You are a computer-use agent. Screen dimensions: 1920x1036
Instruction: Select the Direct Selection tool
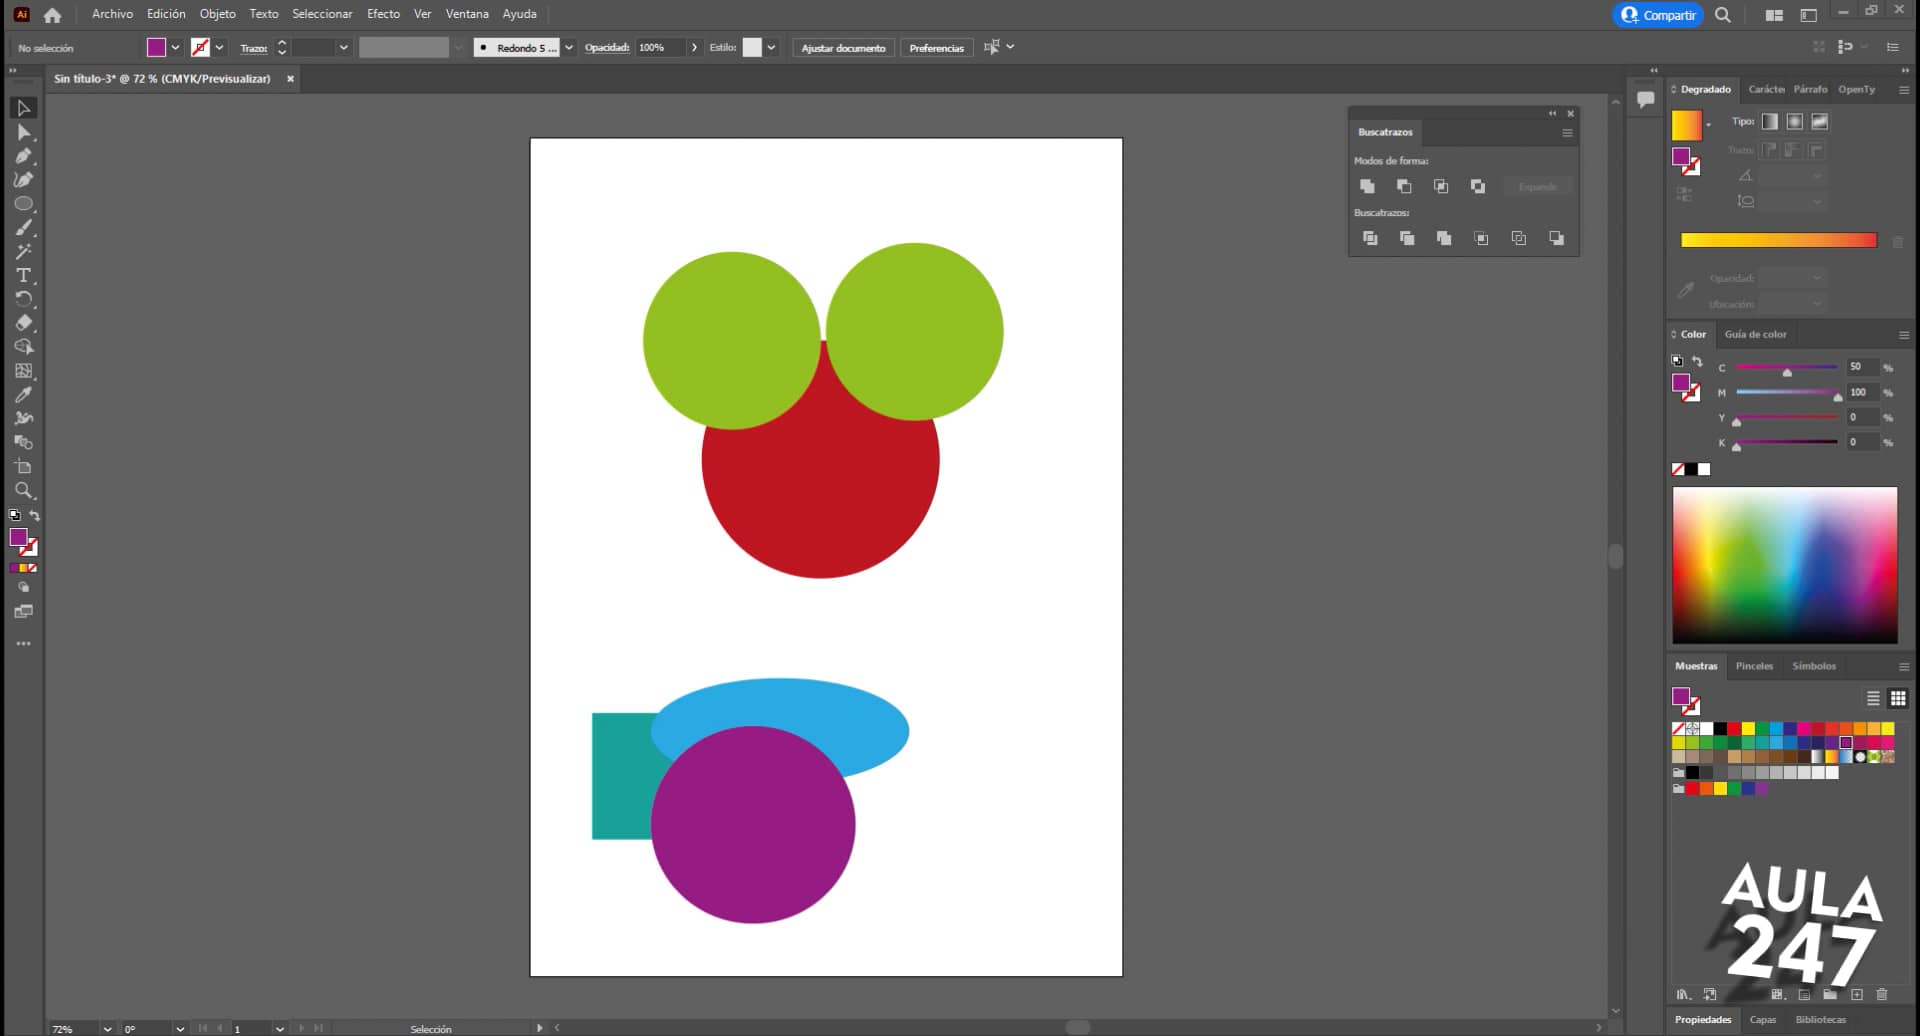[x=24, y=132]
